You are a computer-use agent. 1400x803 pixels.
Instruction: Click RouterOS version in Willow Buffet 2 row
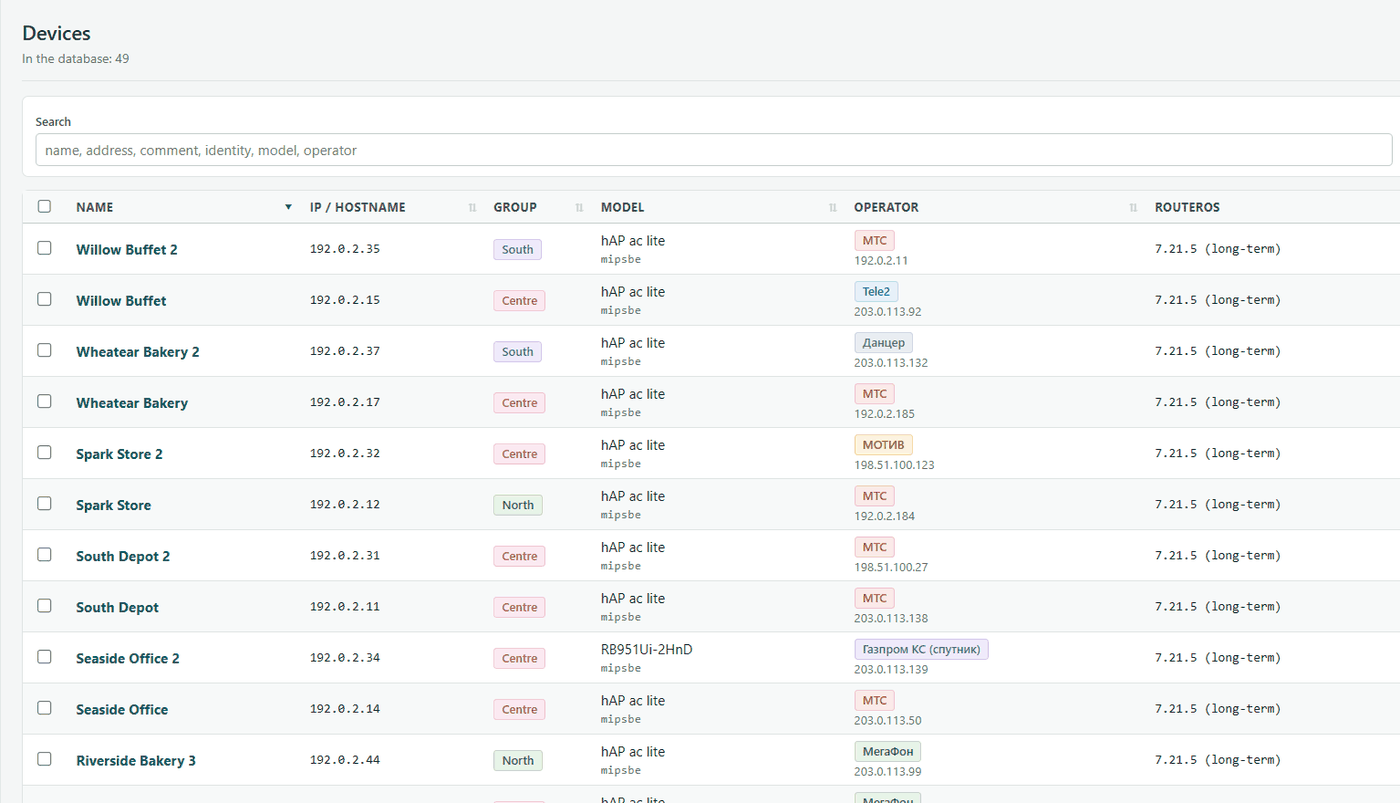[x=1218, y=249]
